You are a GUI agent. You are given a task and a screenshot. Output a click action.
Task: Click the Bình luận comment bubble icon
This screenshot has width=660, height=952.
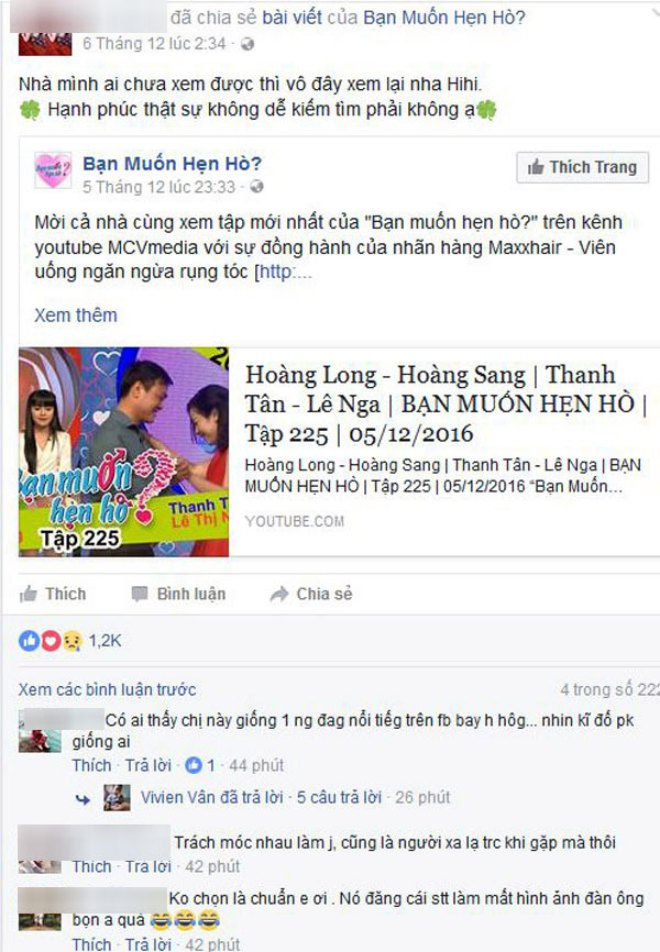click(x=140, y=594)
